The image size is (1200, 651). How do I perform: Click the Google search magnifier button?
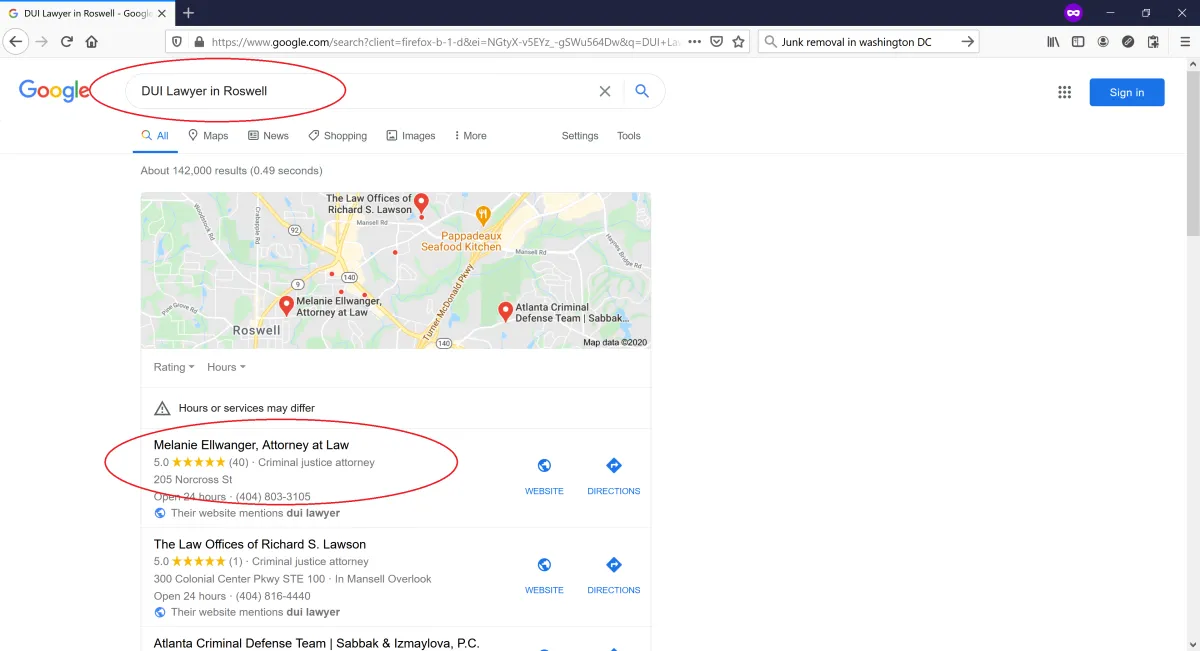pyautogui.click(x=642, y=91)
